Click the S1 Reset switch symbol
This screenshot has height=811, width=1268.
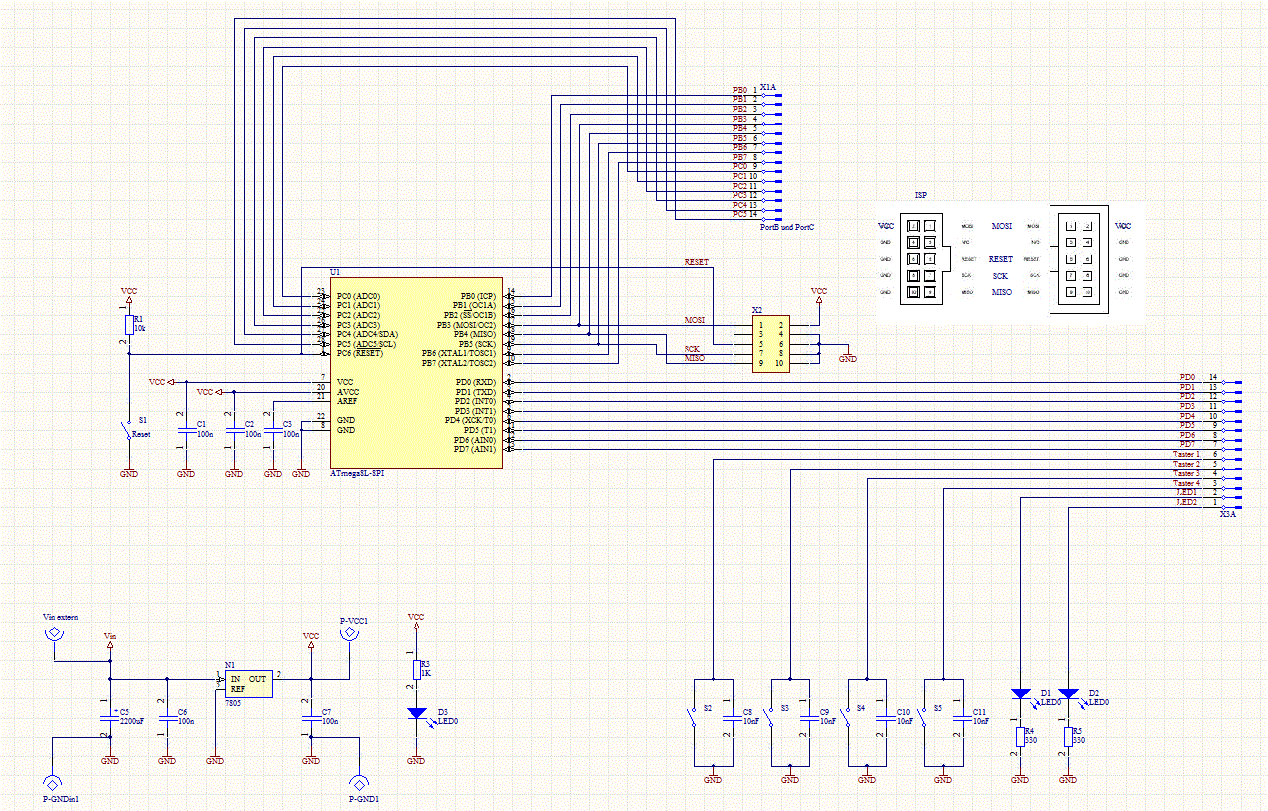pyautogui.click(x=126, y=433)
